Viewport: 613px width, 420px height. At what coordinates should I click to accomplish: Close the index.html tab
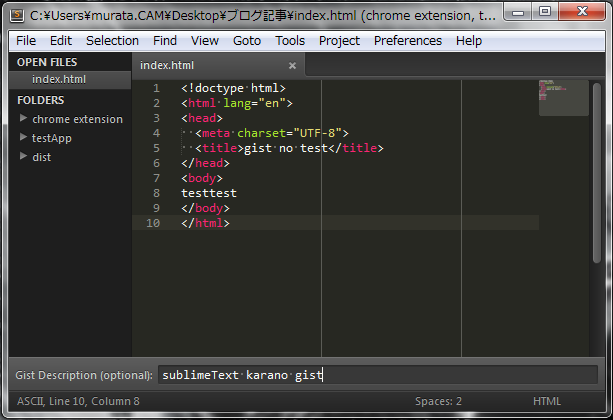pos(292,66)
